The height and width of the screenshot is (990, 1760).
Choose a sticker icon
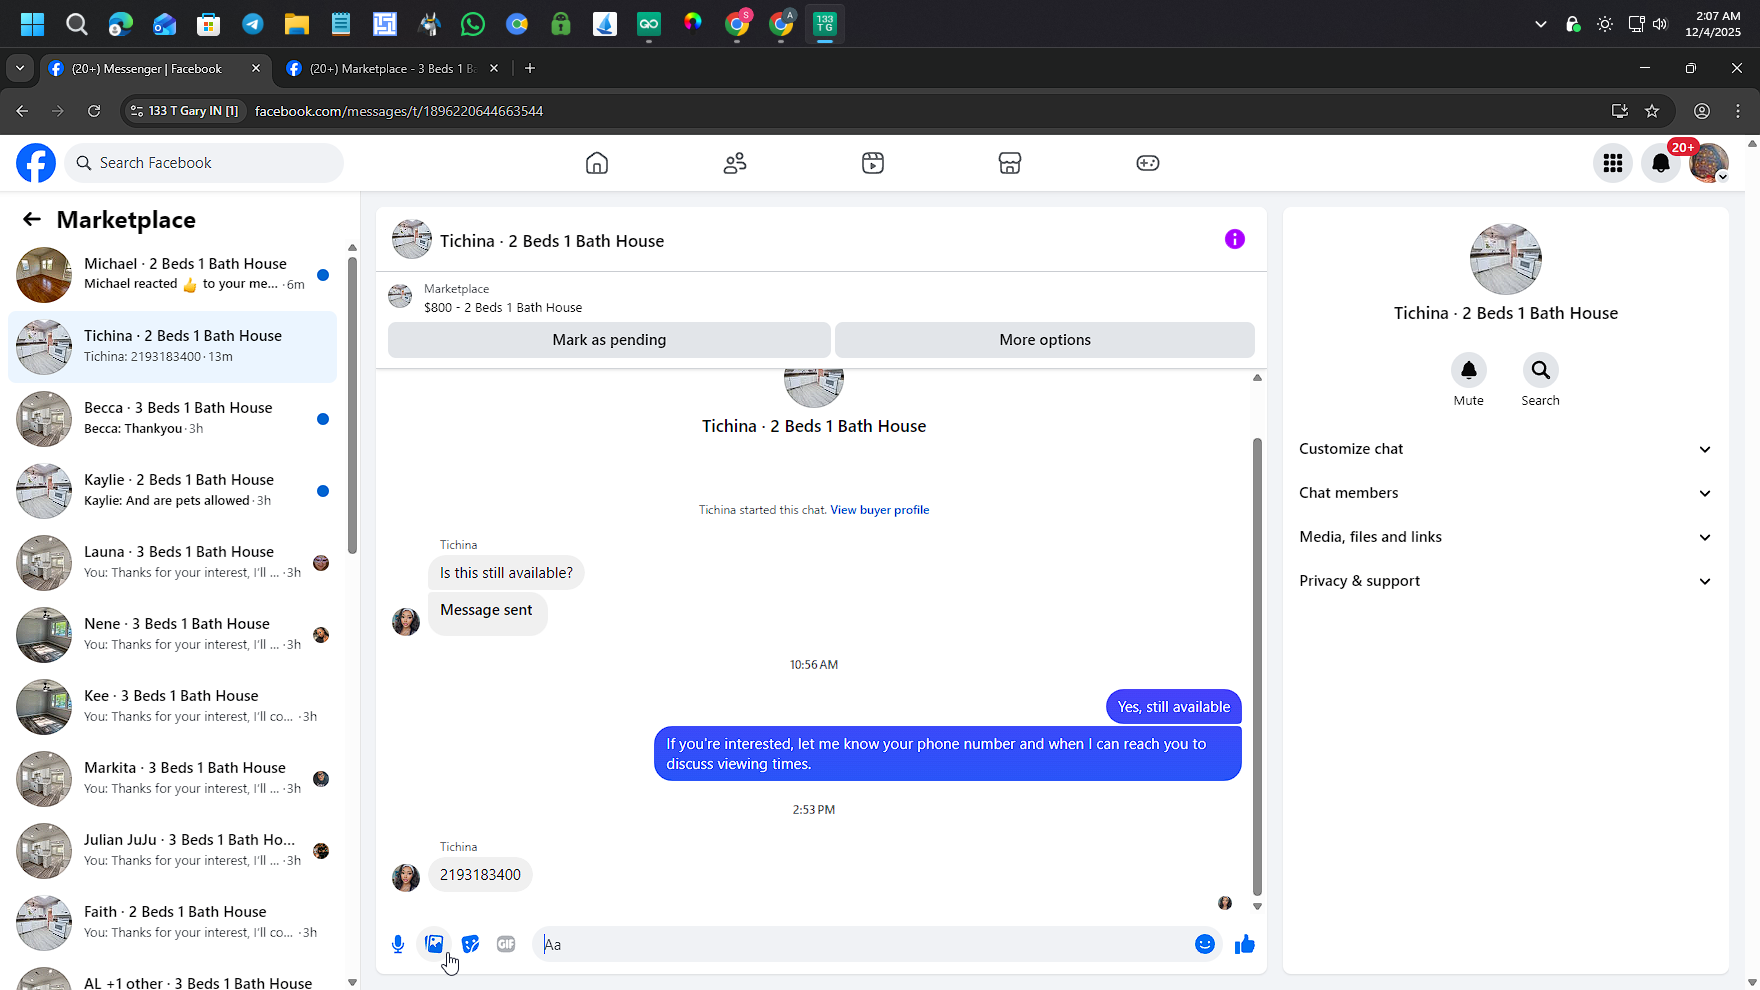[x=470, y=944]
